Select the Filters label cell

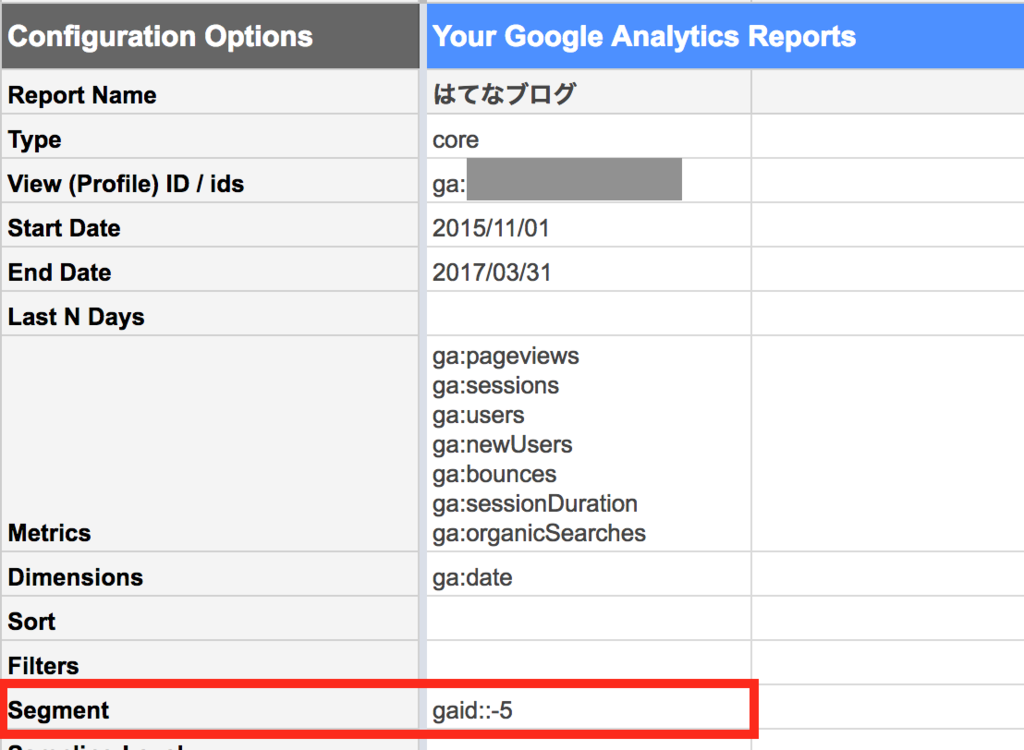pos(210,665)
